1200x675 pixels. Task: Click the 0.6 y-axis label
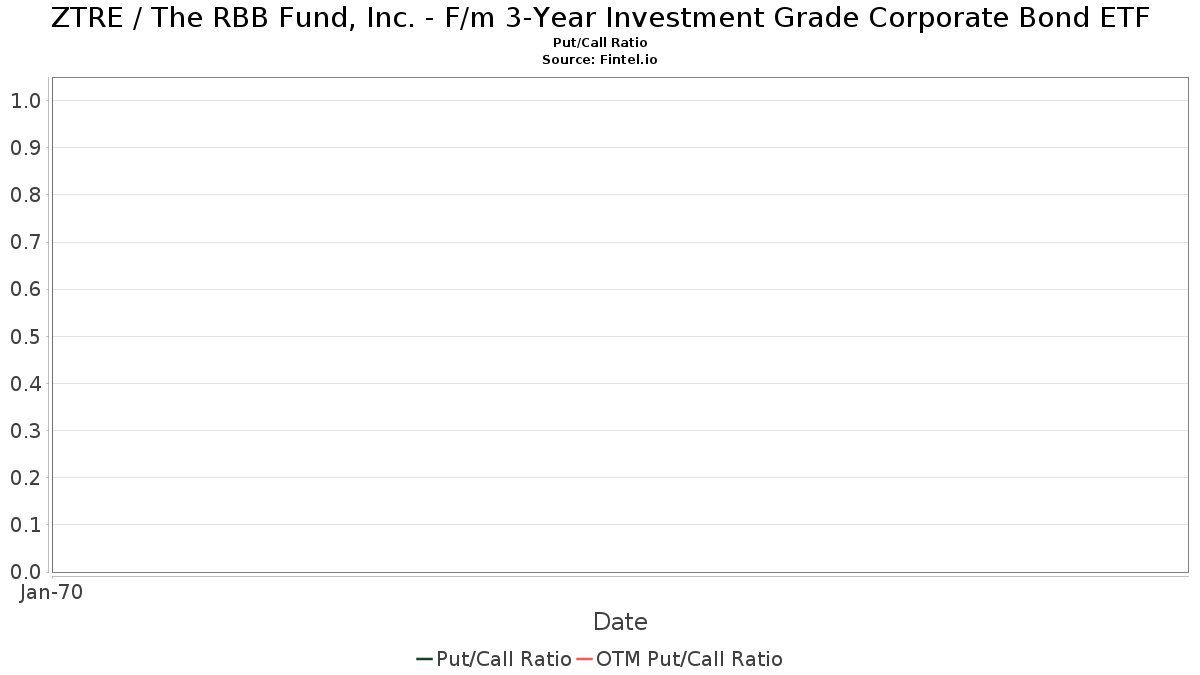pos(25,289)
